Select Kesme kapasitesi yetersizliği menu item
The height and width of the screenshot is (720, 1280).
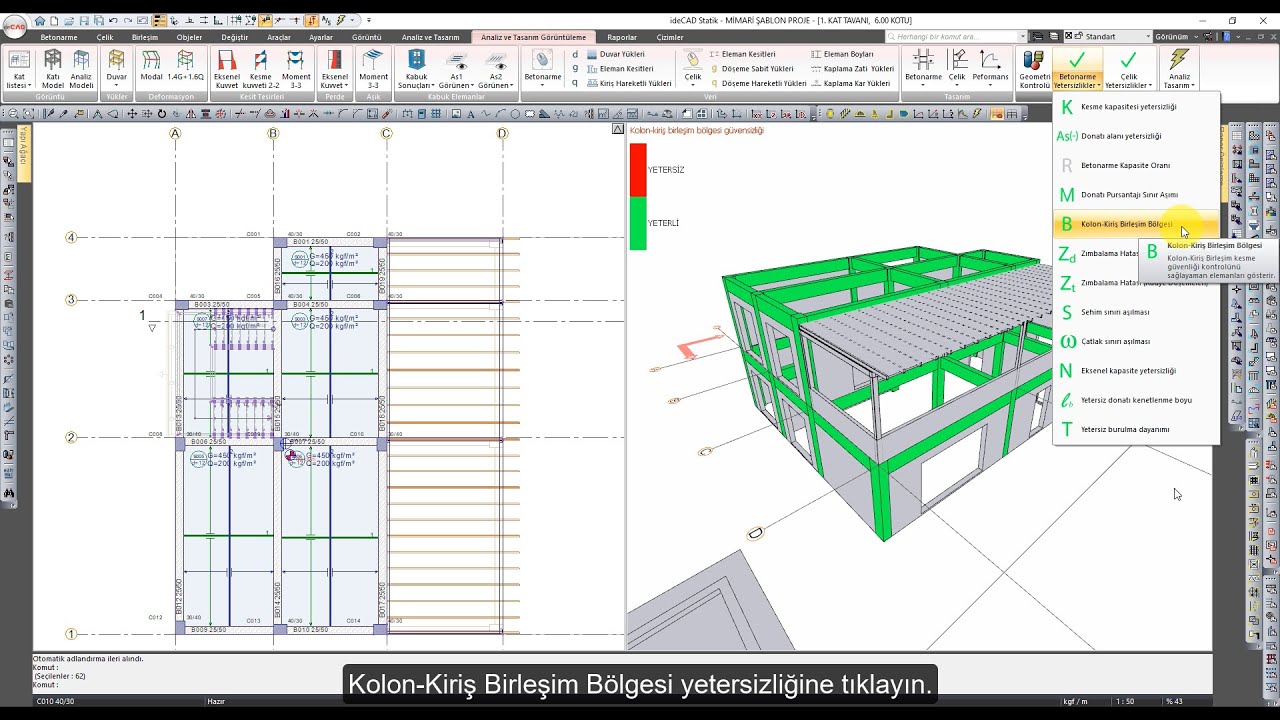tap(1136, 107)
